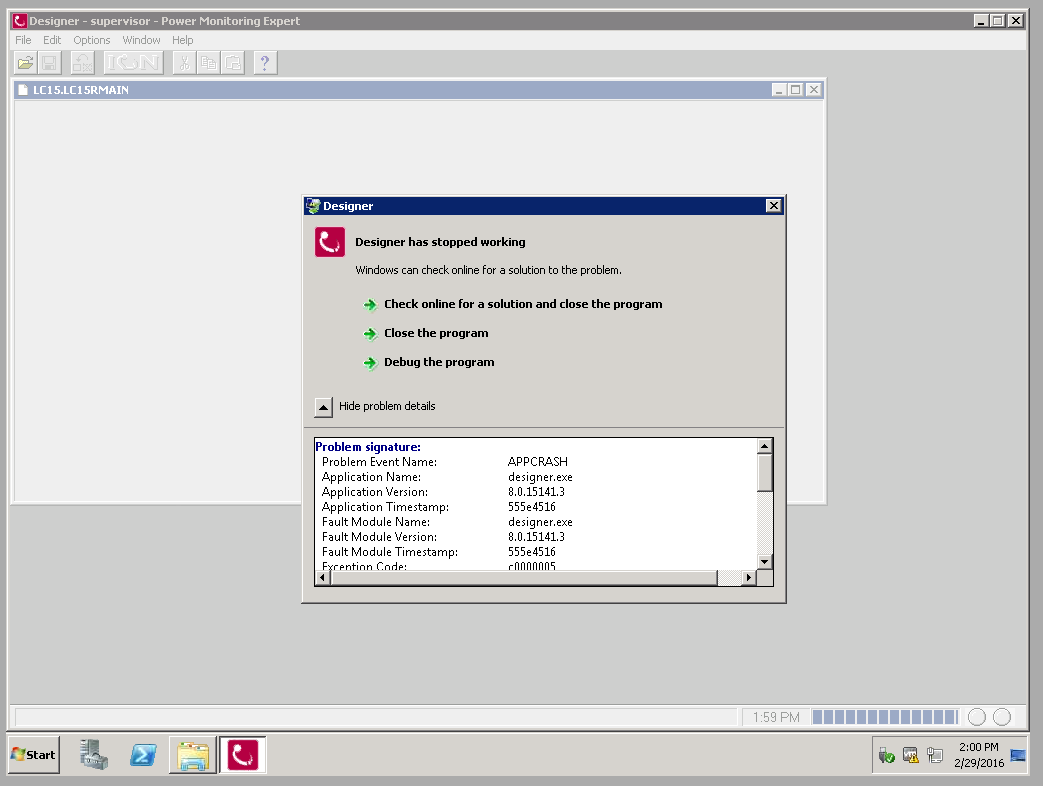The width and height of the screenshot is (1043, 786).
Task: Click the Application Timestamp value 555e4516
Action: (x=531, y=507)
